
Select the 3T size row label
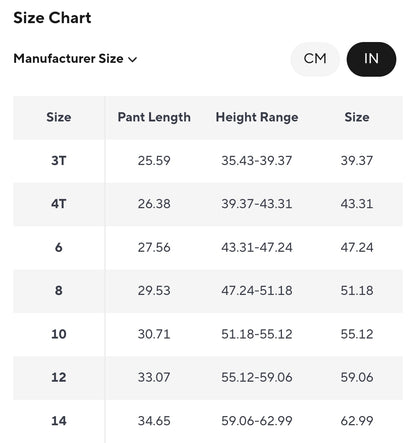(59, 161)
